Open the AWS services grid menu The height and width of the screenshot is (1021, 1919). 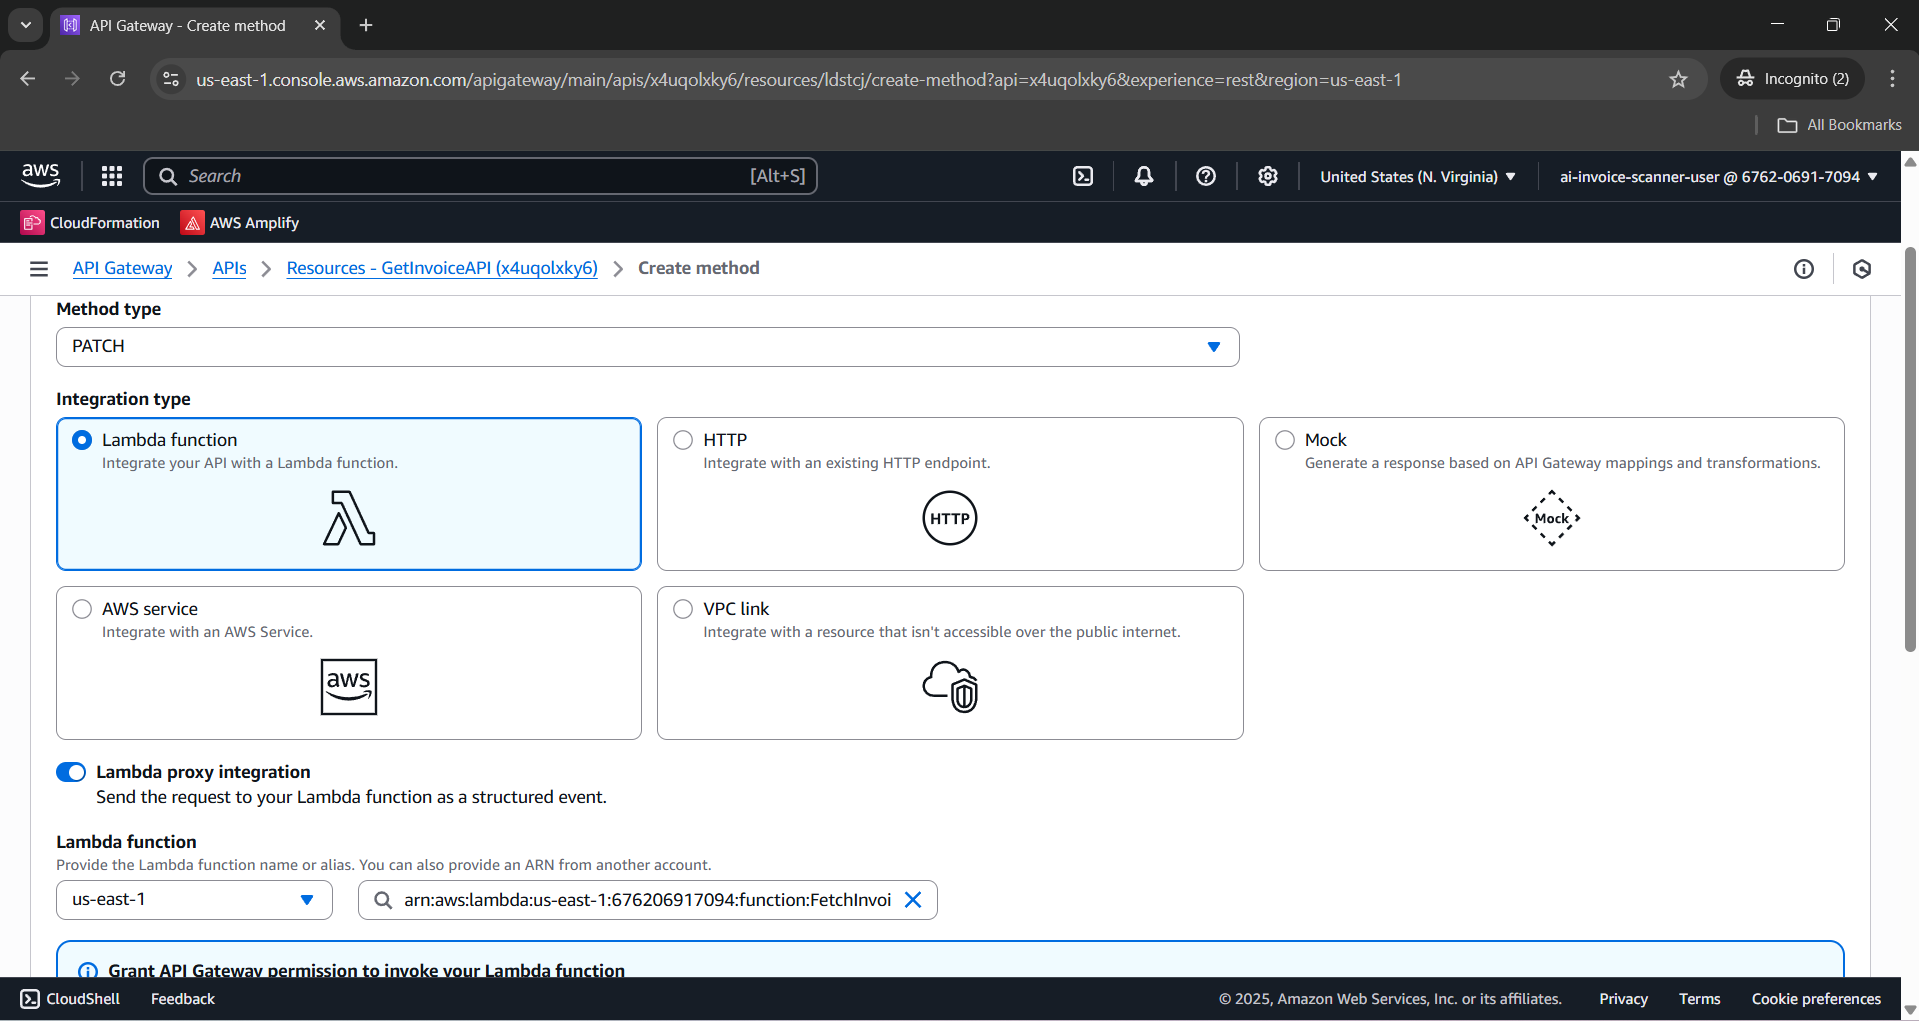click(112, 176)
